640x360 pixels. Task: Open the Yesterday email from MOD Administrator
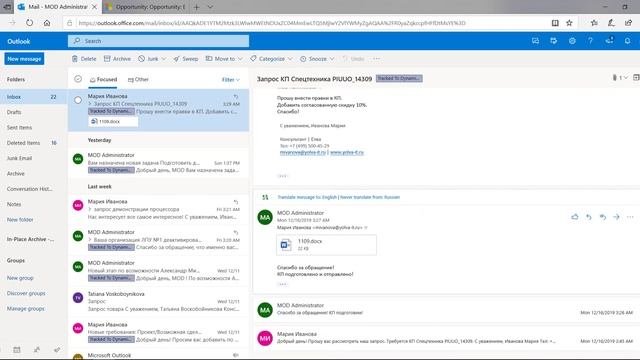(x=159, y=162)
